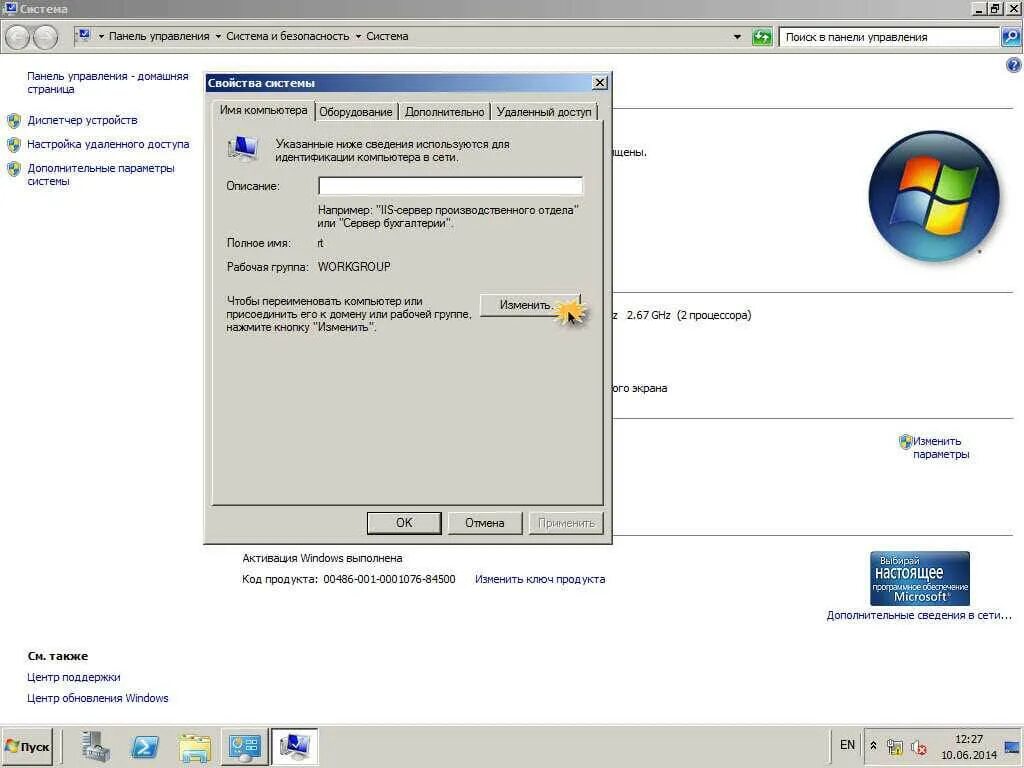Switch to Дополнительно tab
1024x768 pixels.
pyautogui.click(x=444, y=112)
